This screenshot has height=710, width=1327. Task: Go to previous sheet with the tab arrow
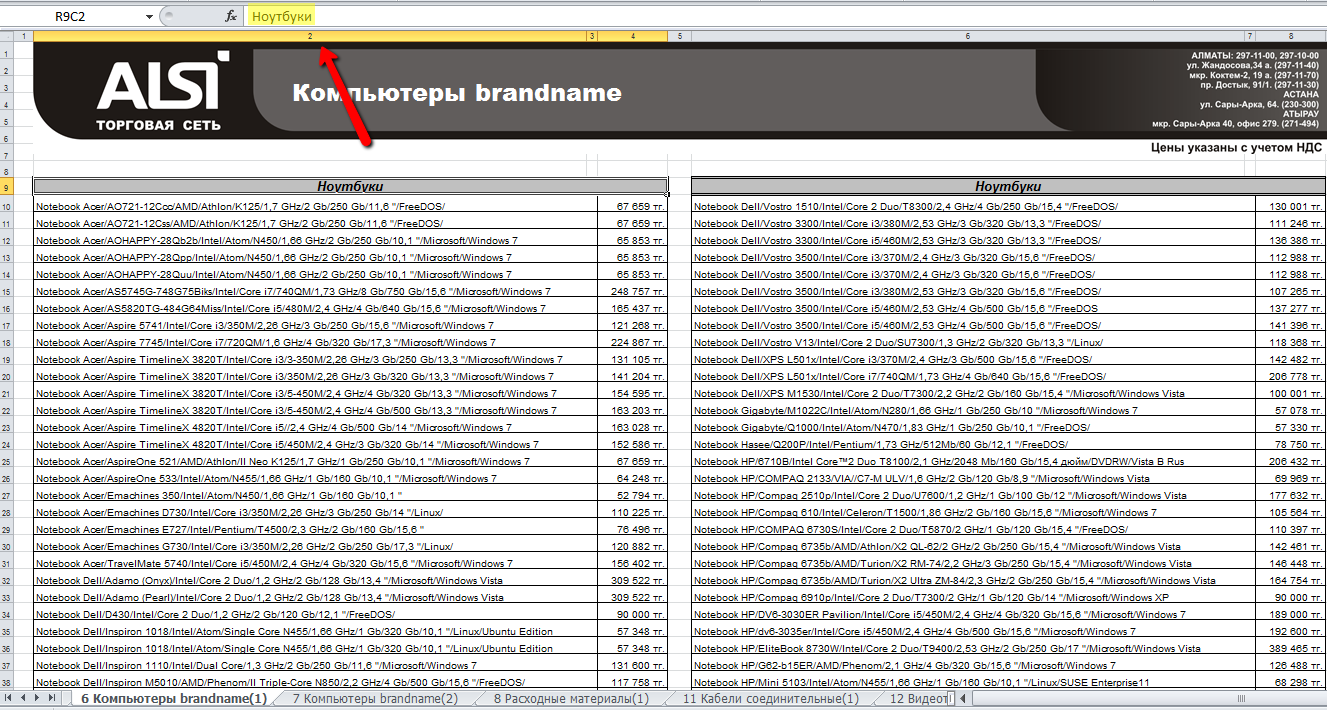pos(25,699)
